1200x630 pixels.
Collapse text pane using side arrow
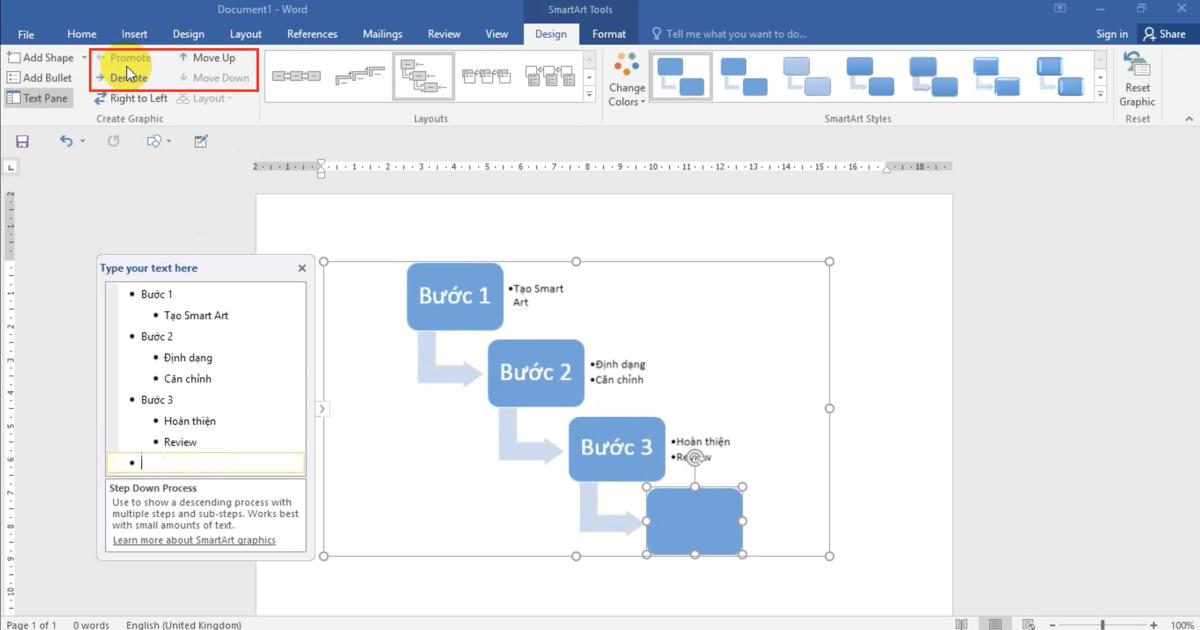click(x=321, y=408)
